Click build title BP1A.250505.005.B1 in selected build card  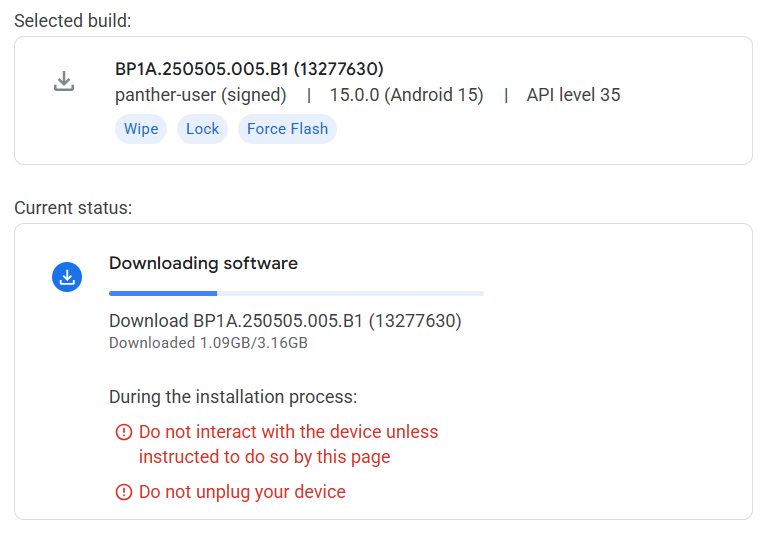(x=249, y=69)
